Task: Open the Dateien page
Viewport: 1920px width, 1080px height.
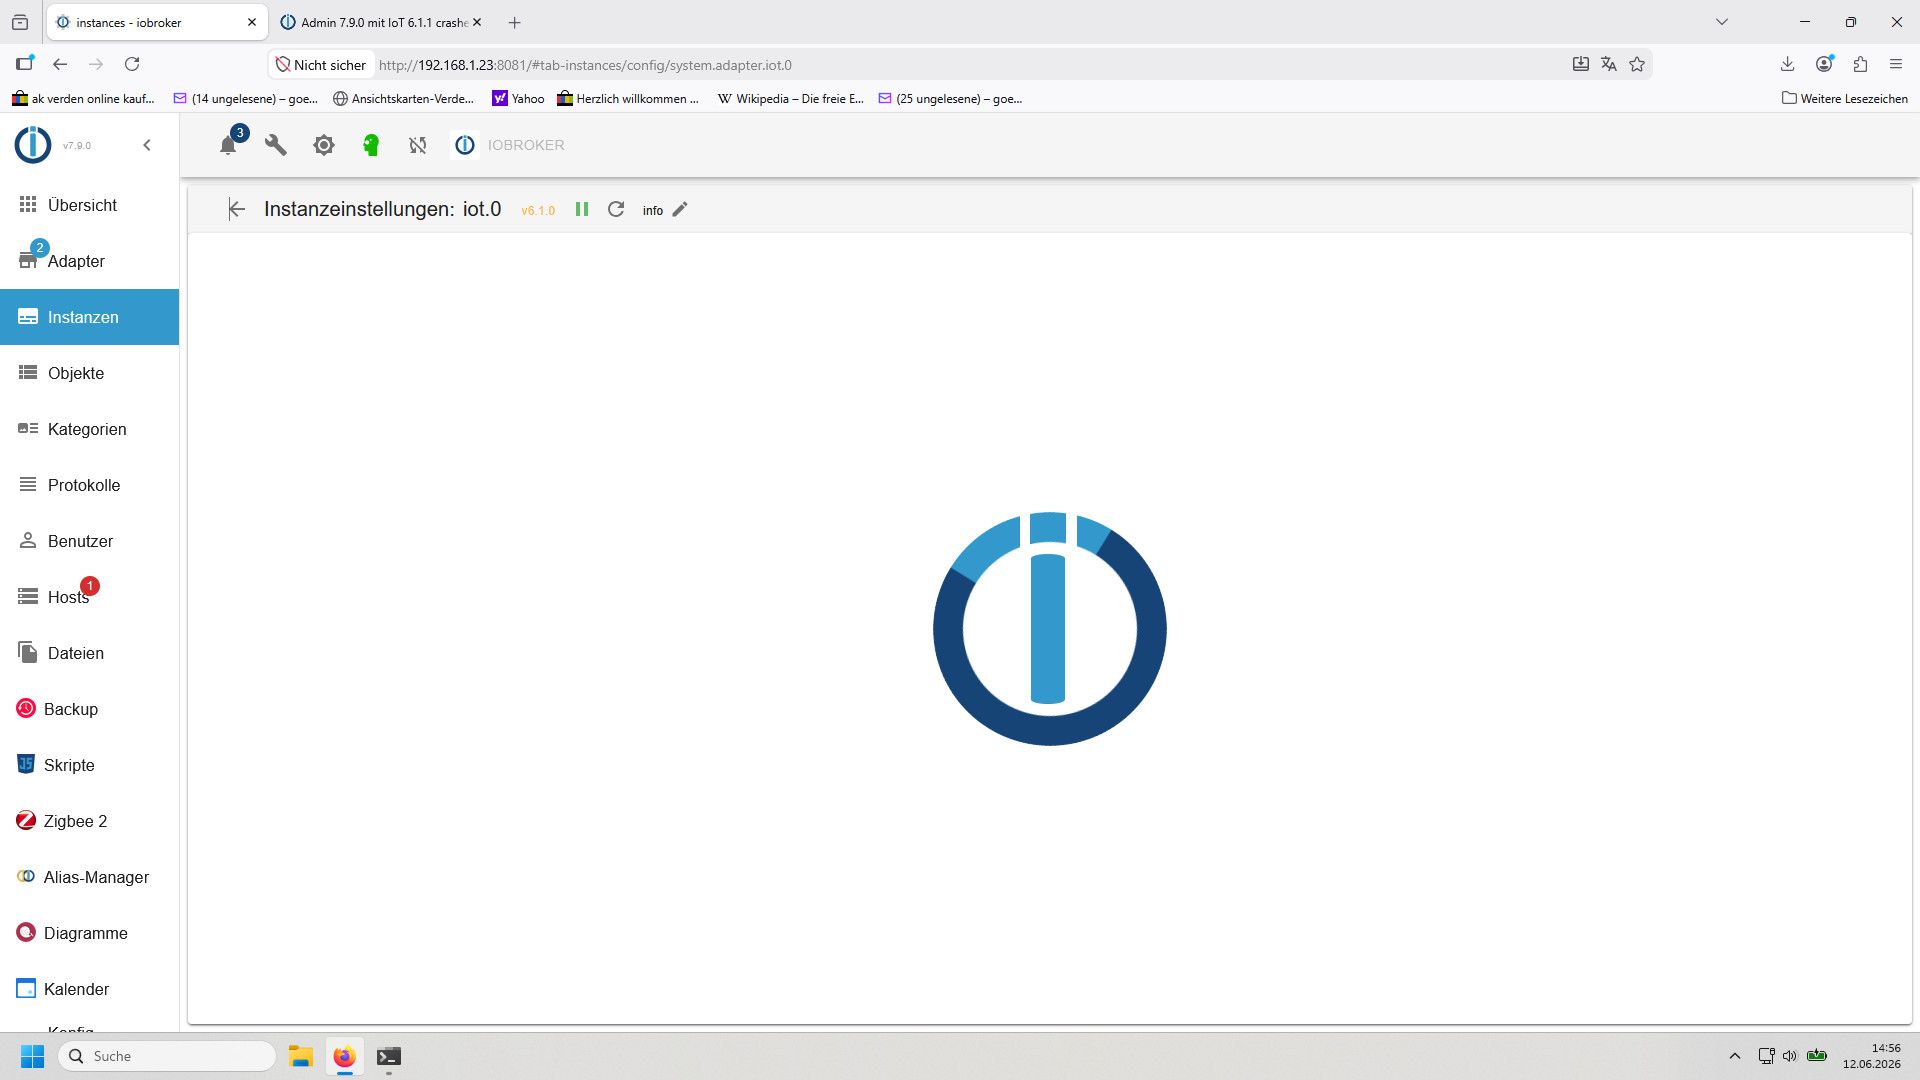Action: 90,653
